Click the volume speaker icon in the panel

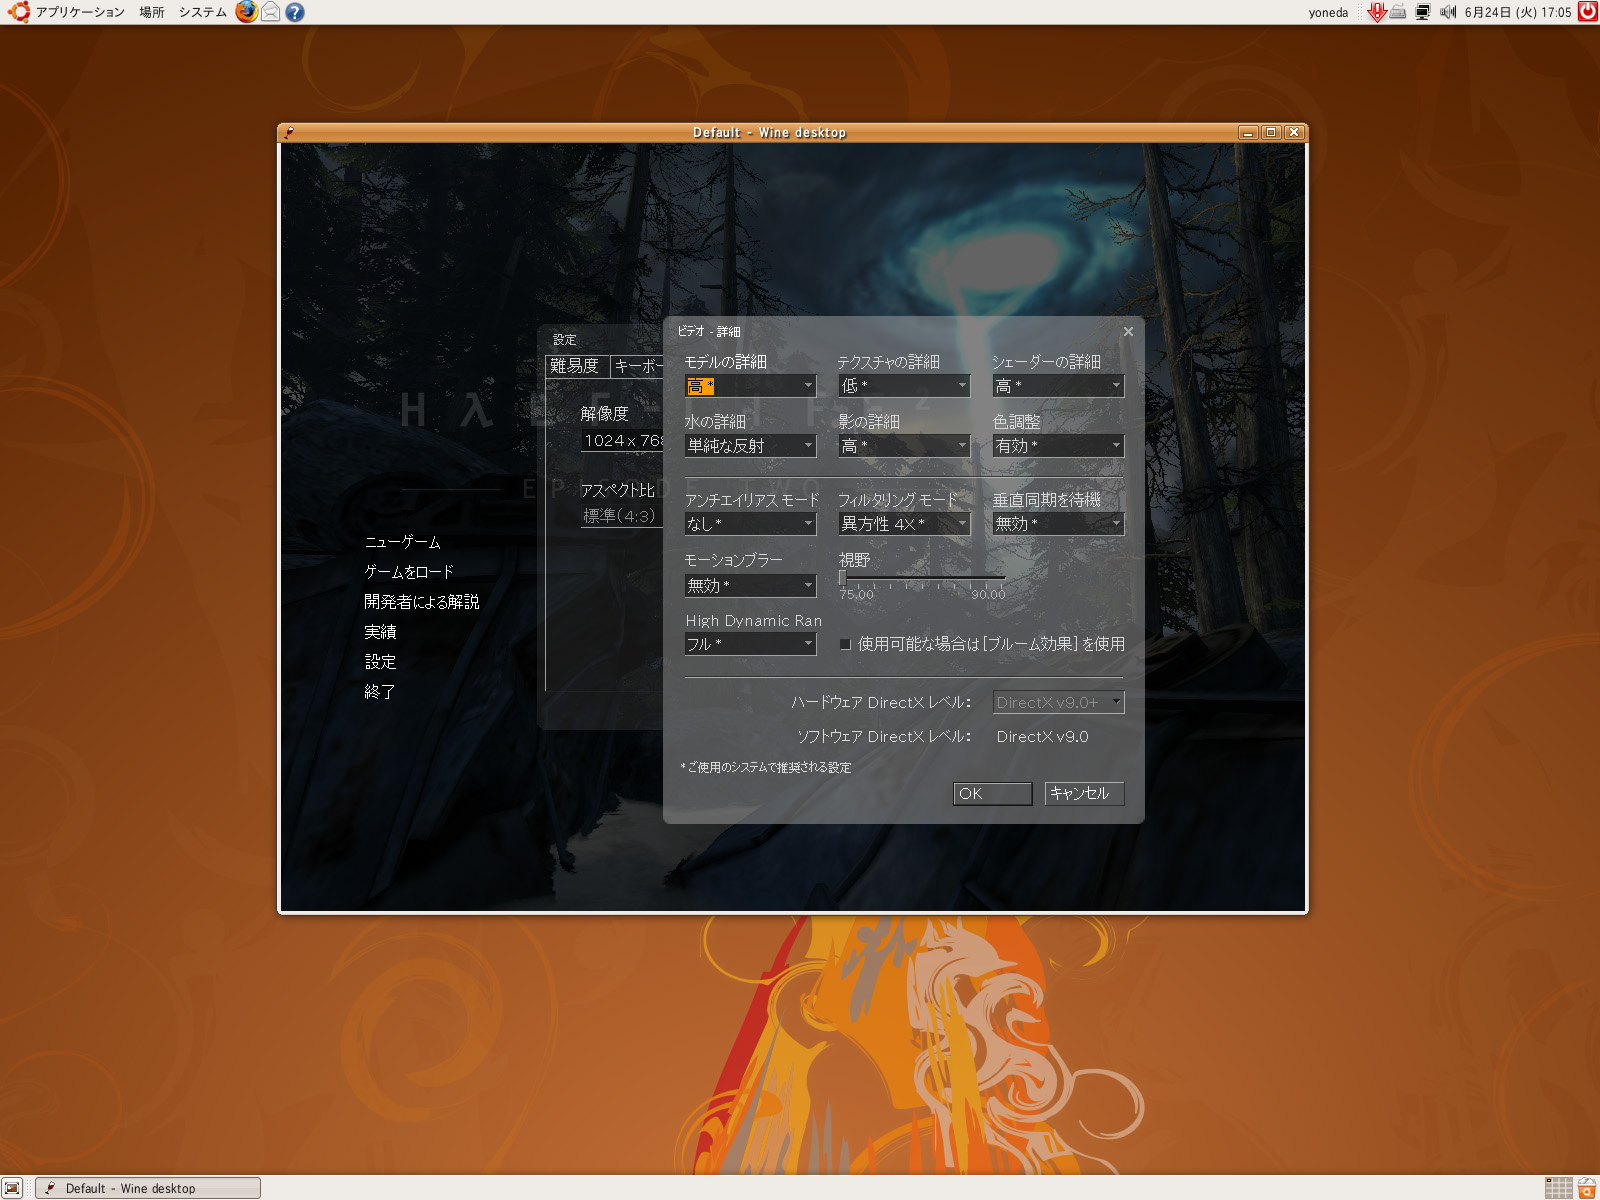click(x=1447, y=12)
